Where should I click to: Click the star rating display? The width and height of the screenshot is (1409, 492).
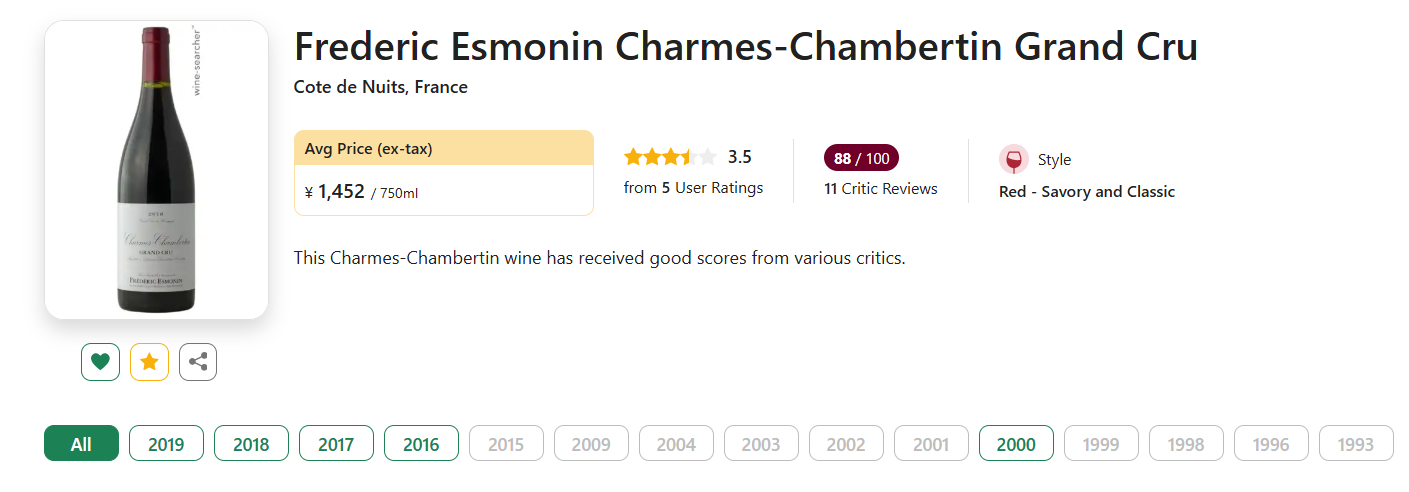click(670, 157)
